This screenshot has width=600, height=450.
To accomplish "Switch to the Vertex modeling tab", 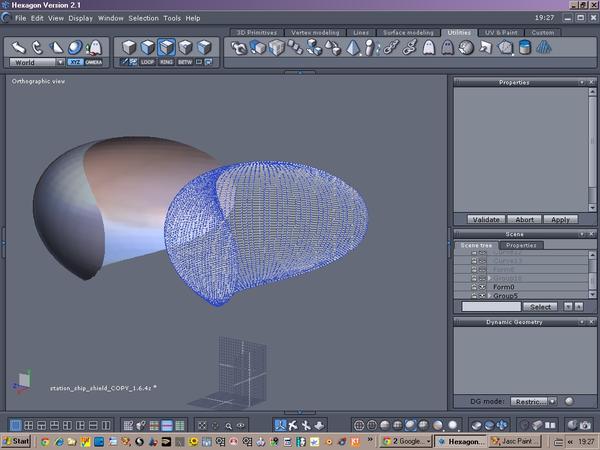I will point(315,33).
